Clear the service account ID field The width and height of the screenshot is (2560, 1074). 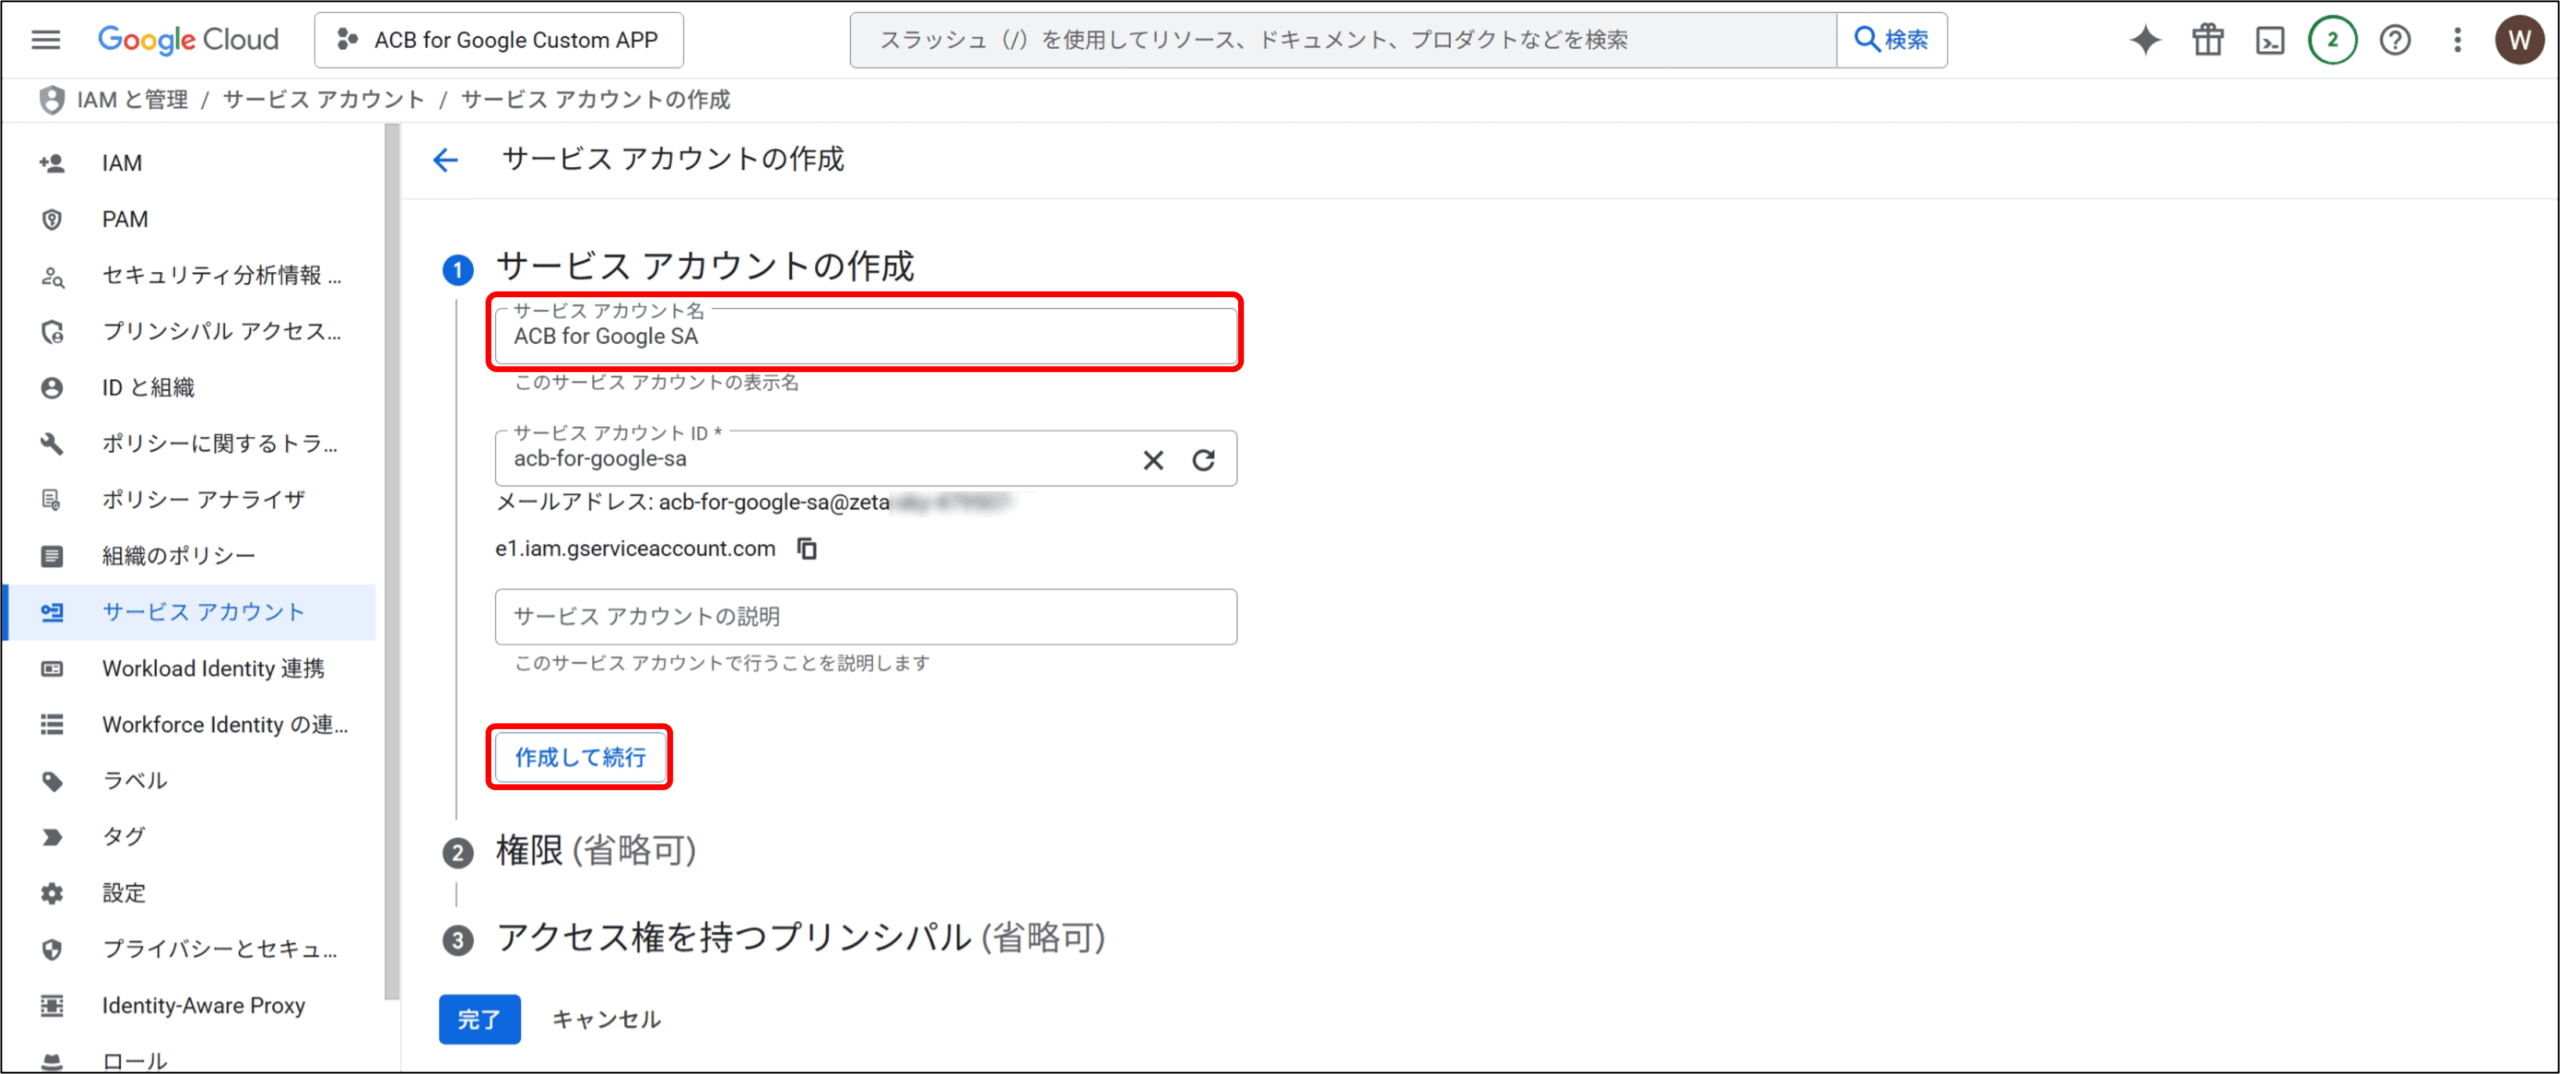(x=1153, y=460)
